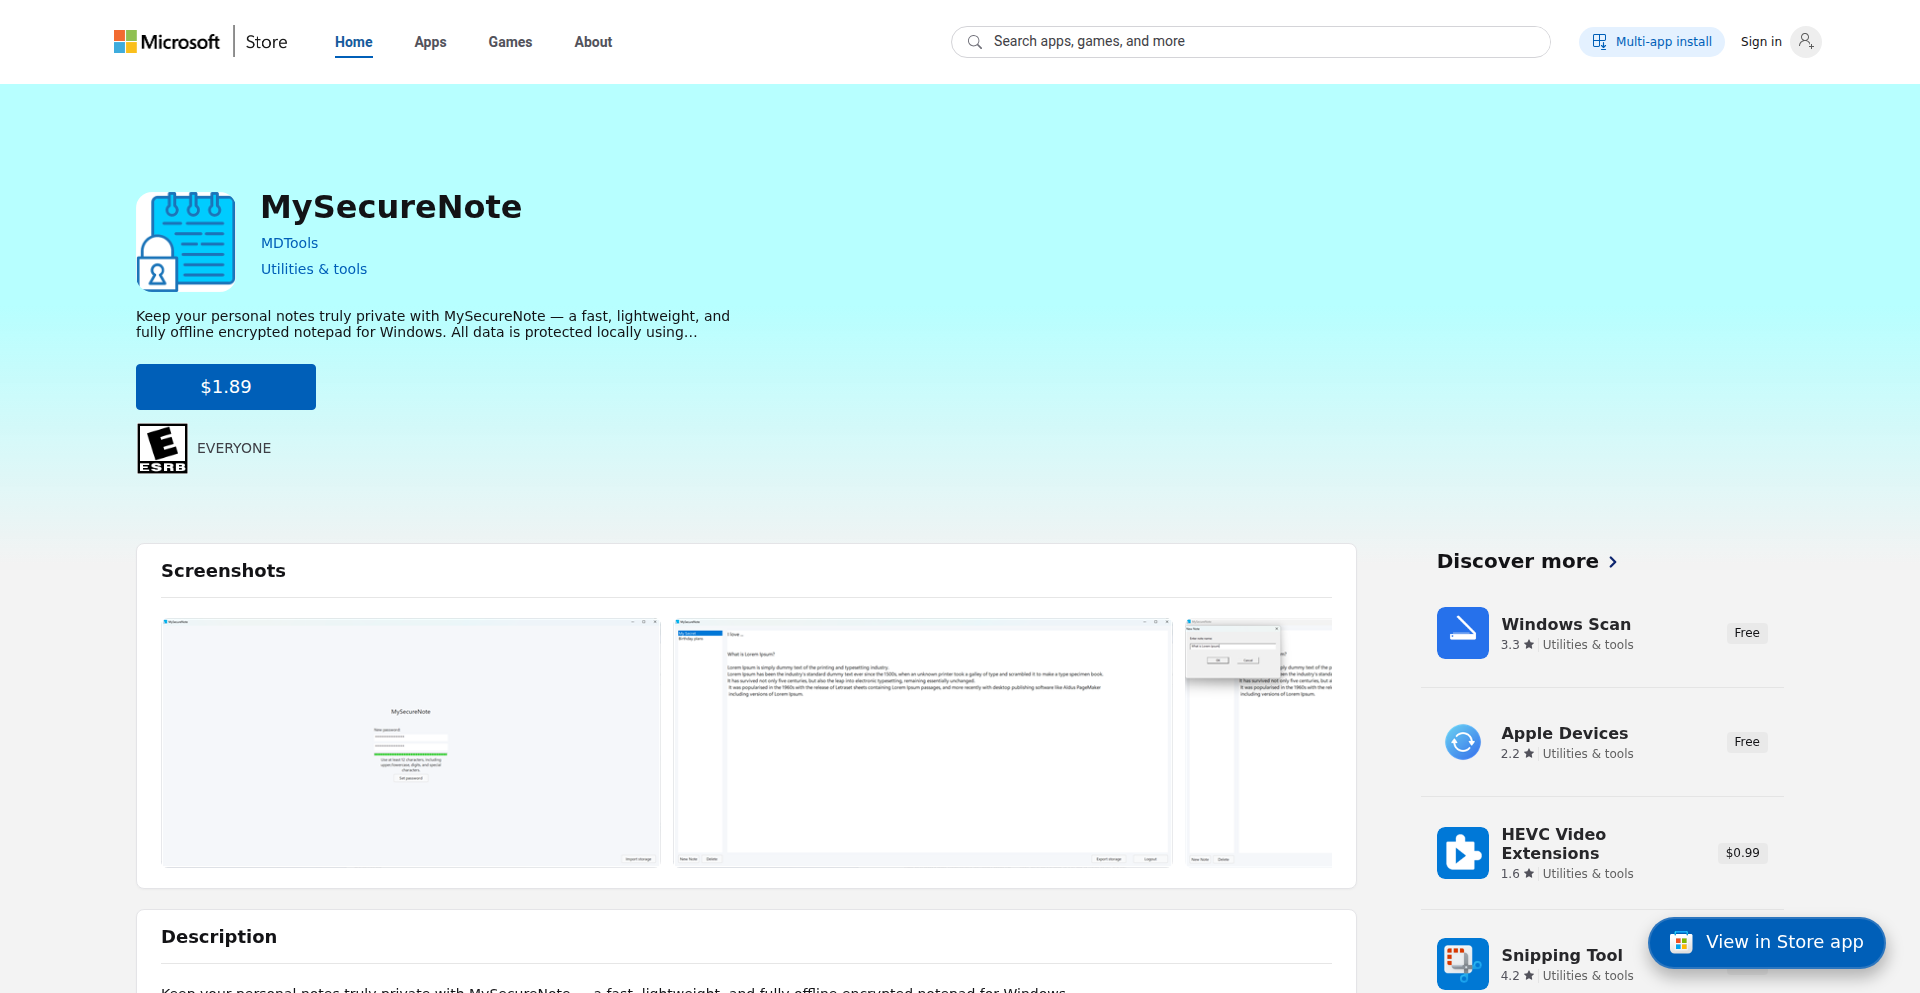Screen dimensions: 1920x993
Task: Click the Free badge for Apple Devices
Action: tap(1747, 742)
